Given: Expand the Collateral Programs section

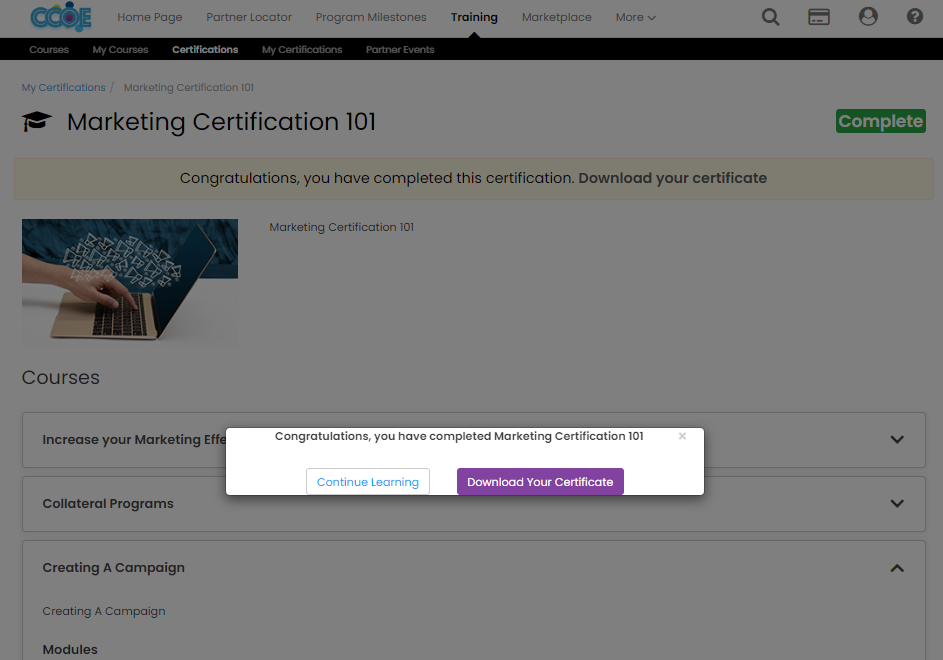Looking at the screenshot, I should click(897, 504).
